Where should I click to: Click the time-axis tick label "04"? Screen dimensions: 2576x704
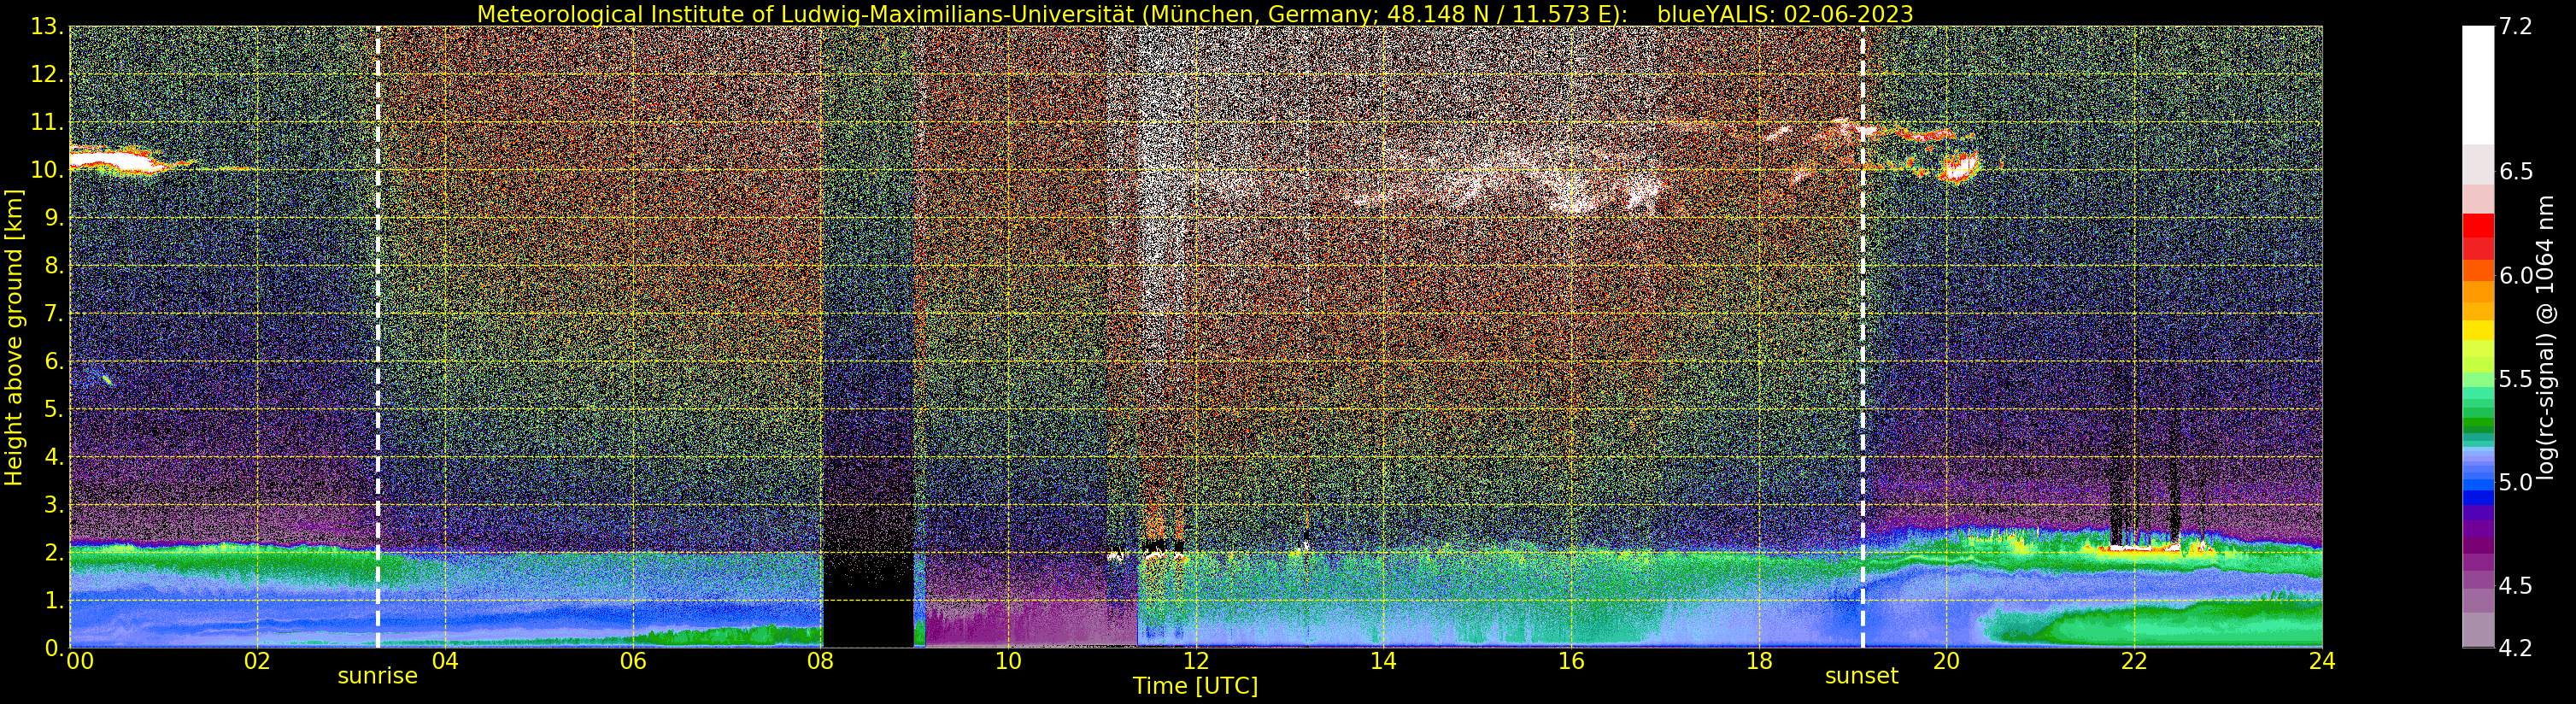point(445,661)
